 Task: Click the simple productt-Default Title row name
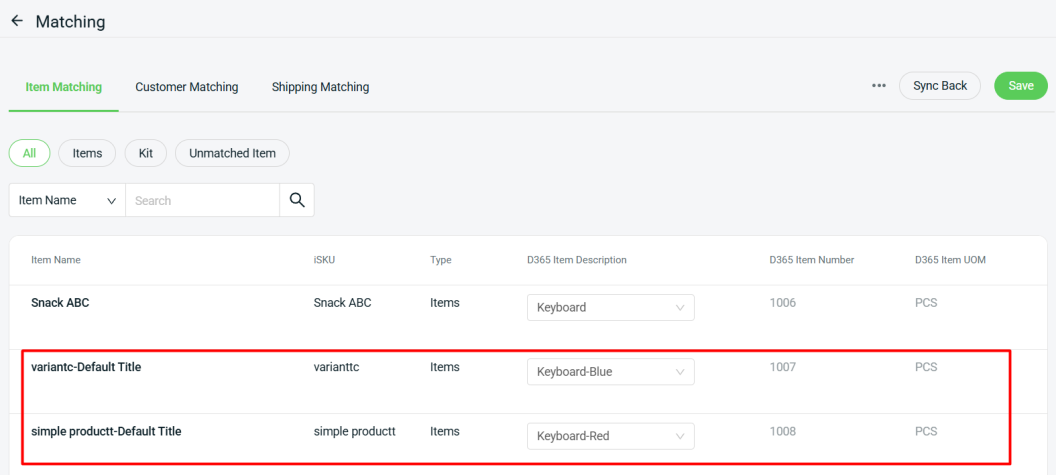(106, 431)
